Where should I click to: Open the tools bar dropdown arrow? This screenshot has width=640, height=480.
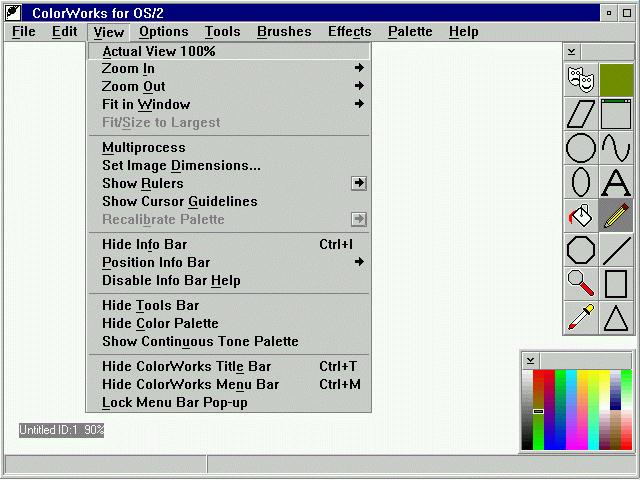pyautogui.click(x=572, y=52)
